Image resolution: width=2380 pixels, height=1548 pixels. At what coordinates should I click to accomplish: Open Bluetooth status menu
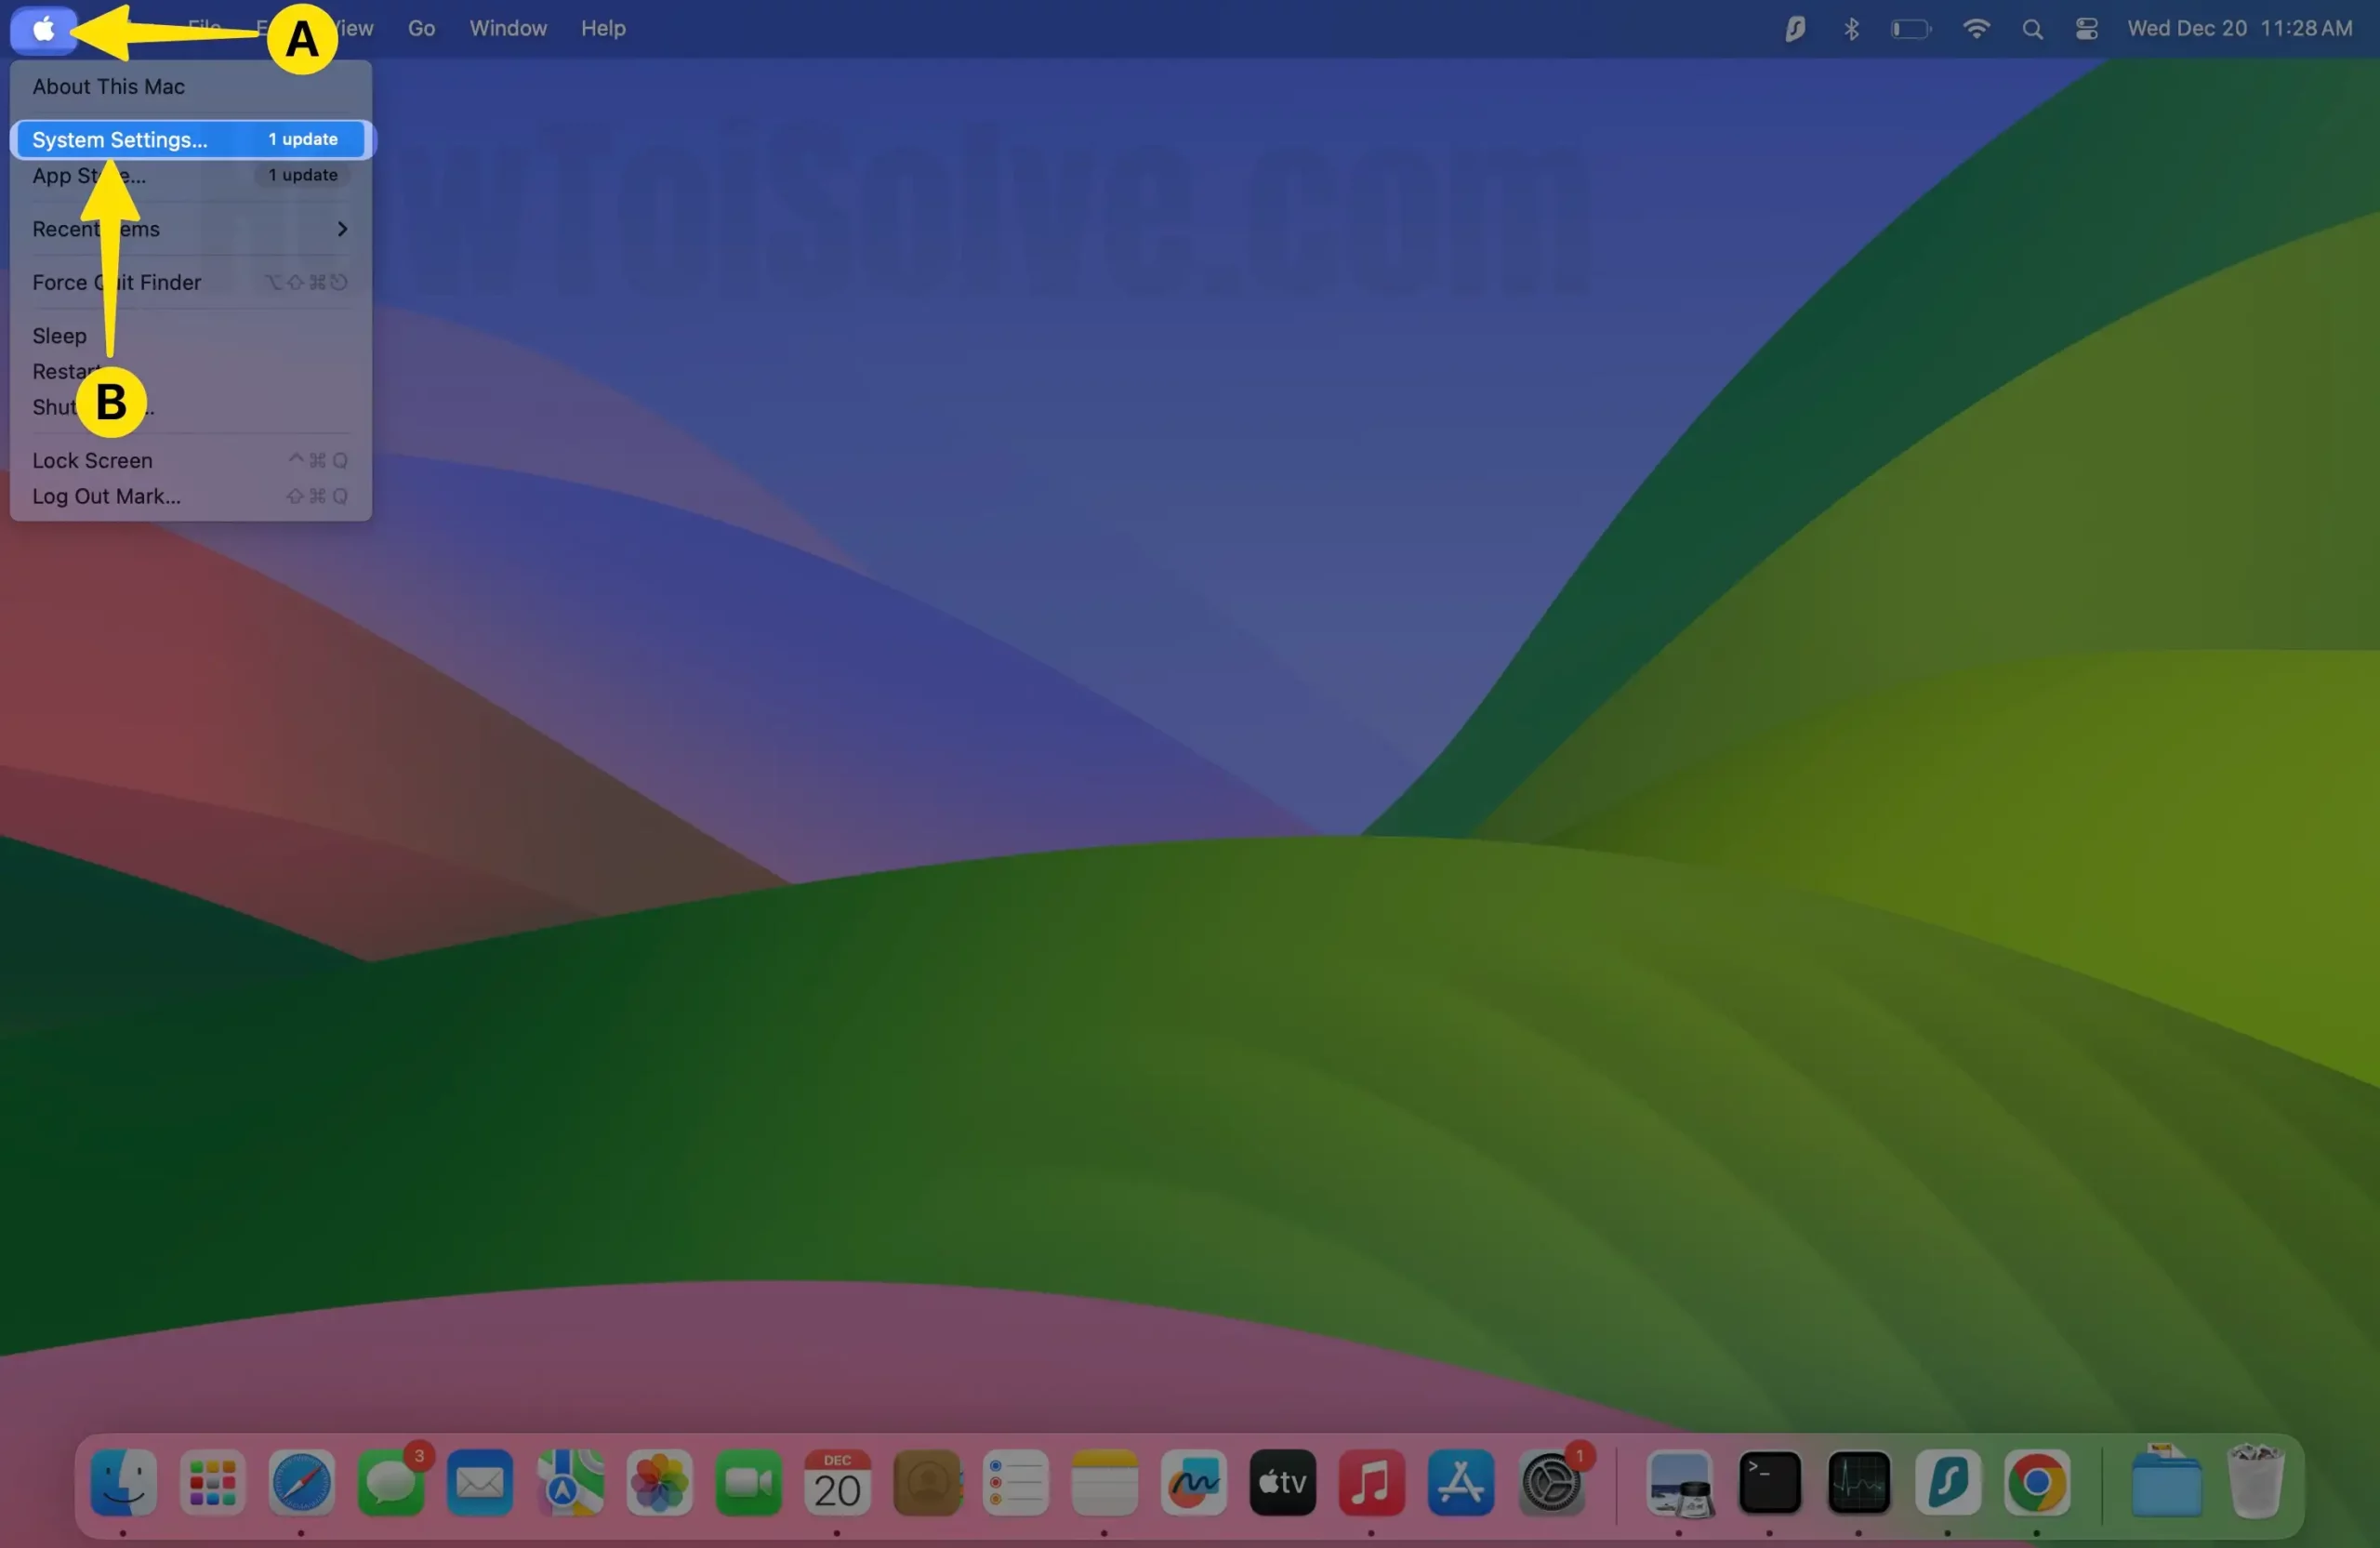point(1851,29)
